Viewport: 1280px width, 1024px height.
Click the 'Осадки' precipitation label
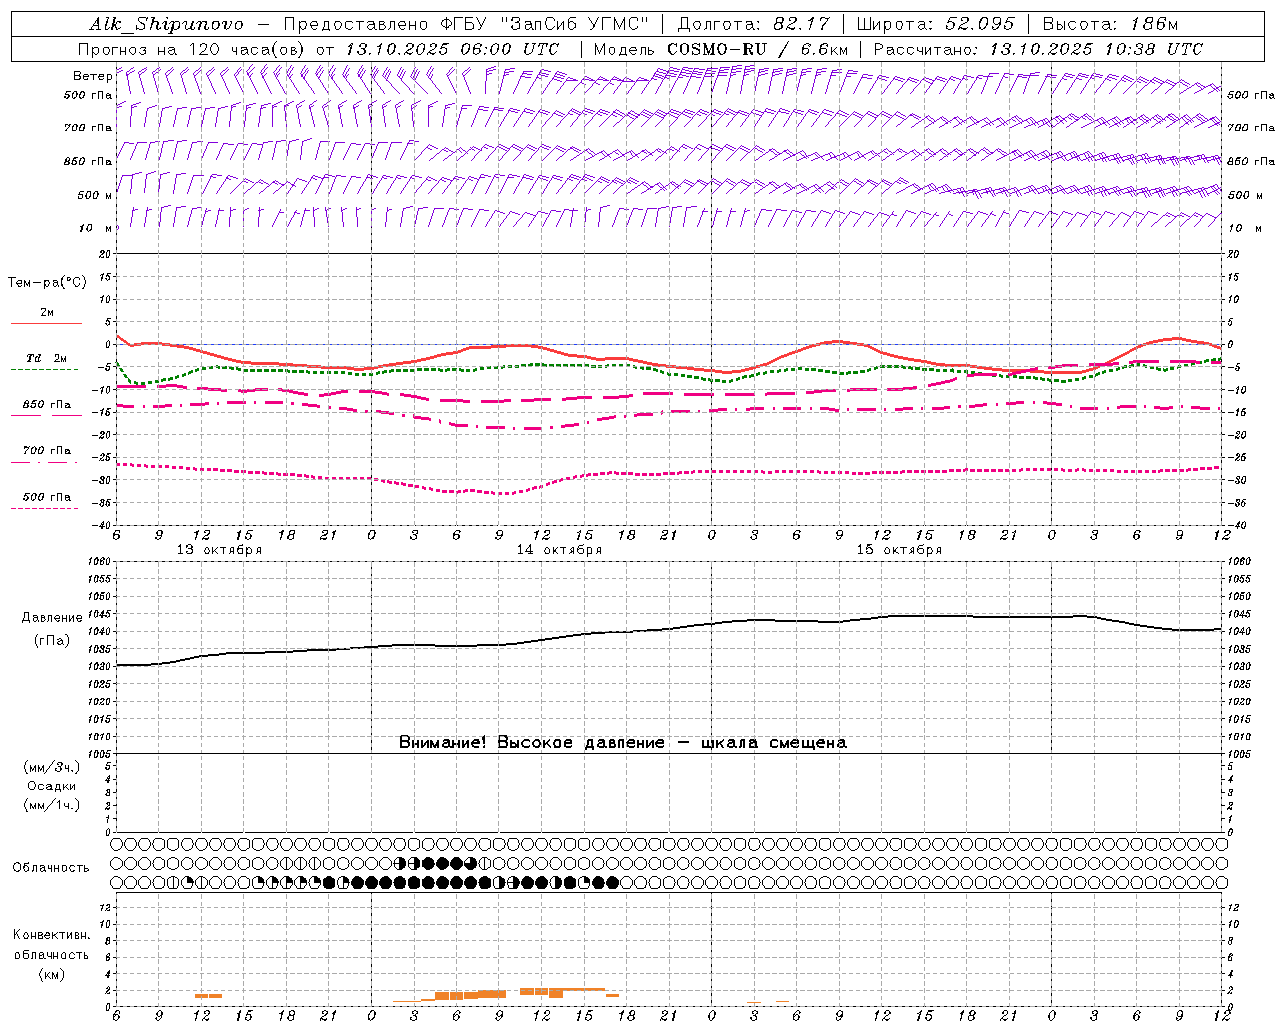tap(52, 786)
